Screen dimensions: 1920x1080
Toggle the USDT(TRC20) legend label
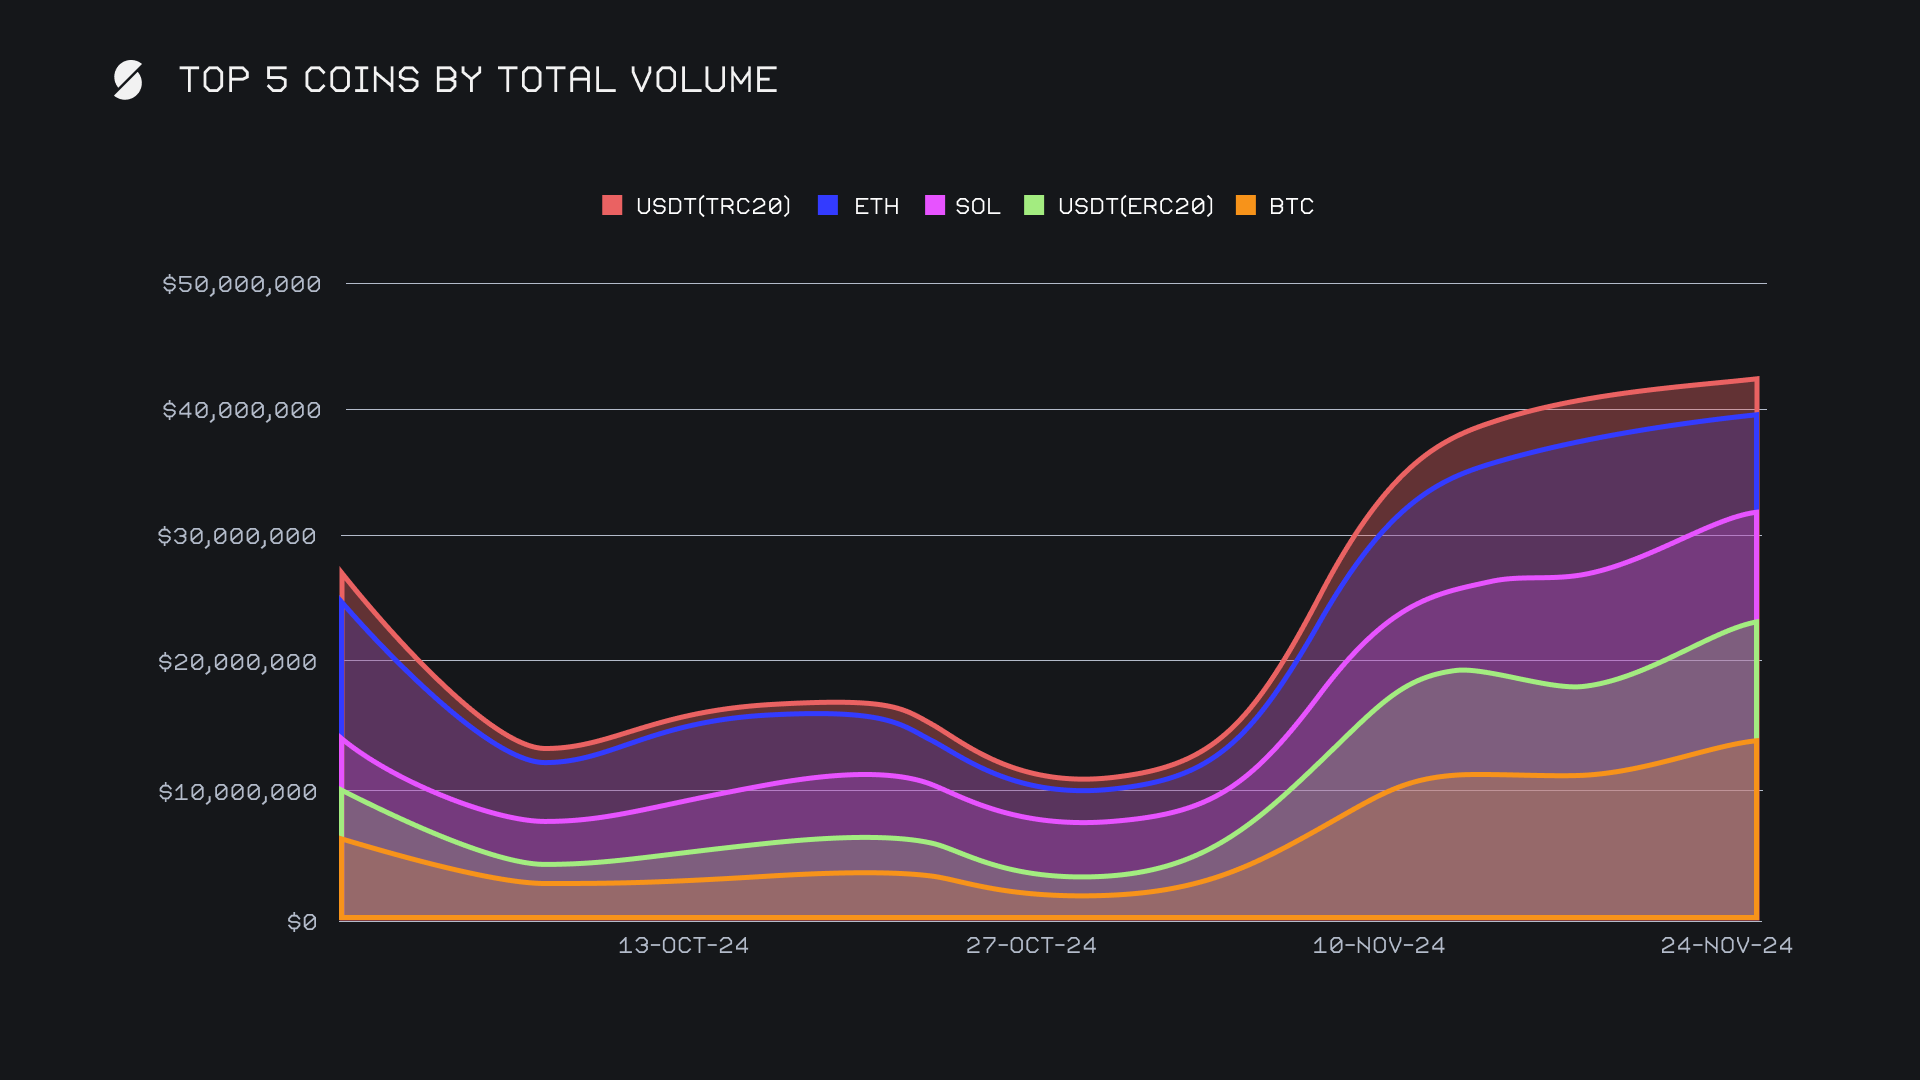point(713,206)
